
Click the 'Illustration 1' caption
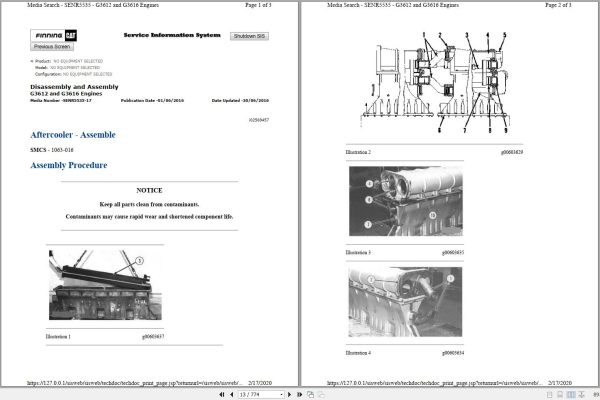click(x=58, y=337)
